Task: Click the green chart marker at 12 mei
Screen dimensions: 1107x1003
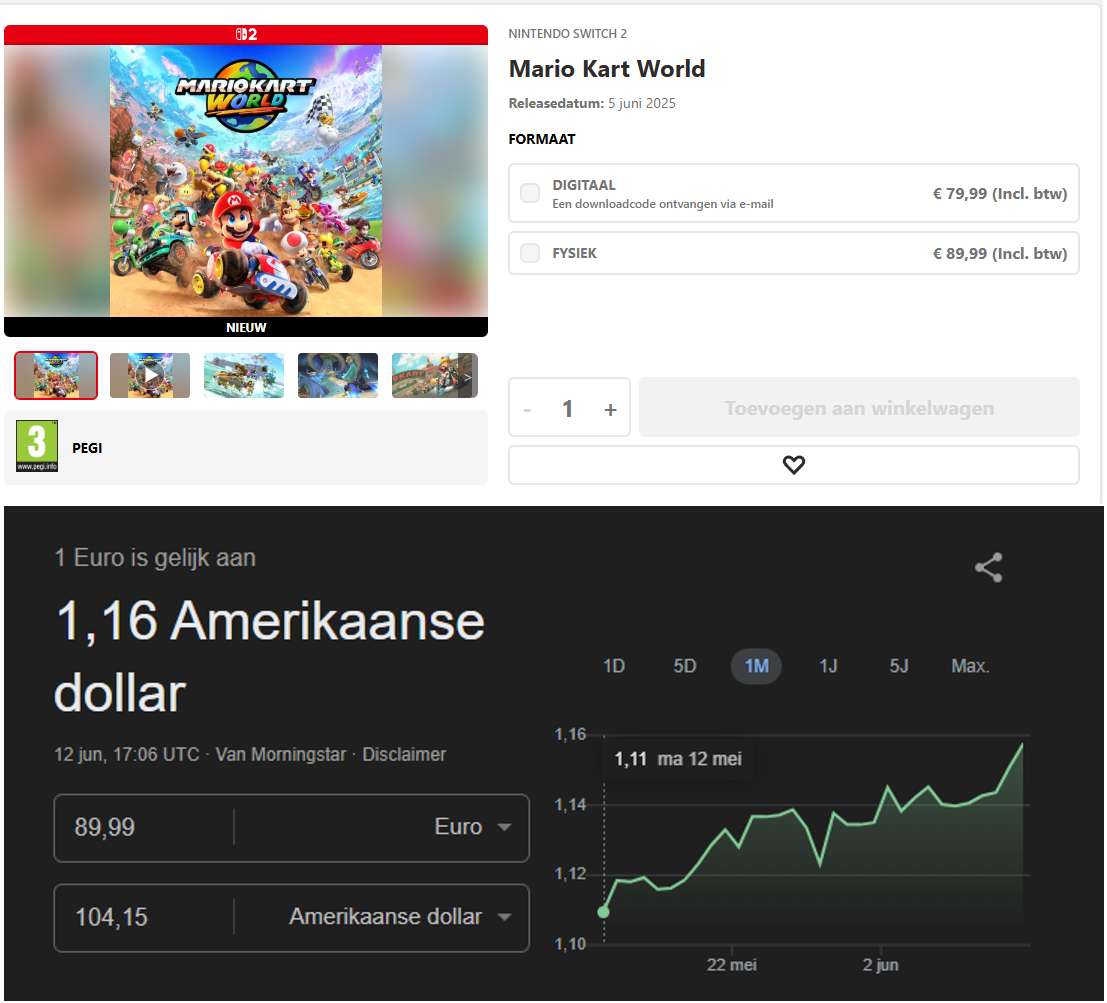Action: (604, 912)
